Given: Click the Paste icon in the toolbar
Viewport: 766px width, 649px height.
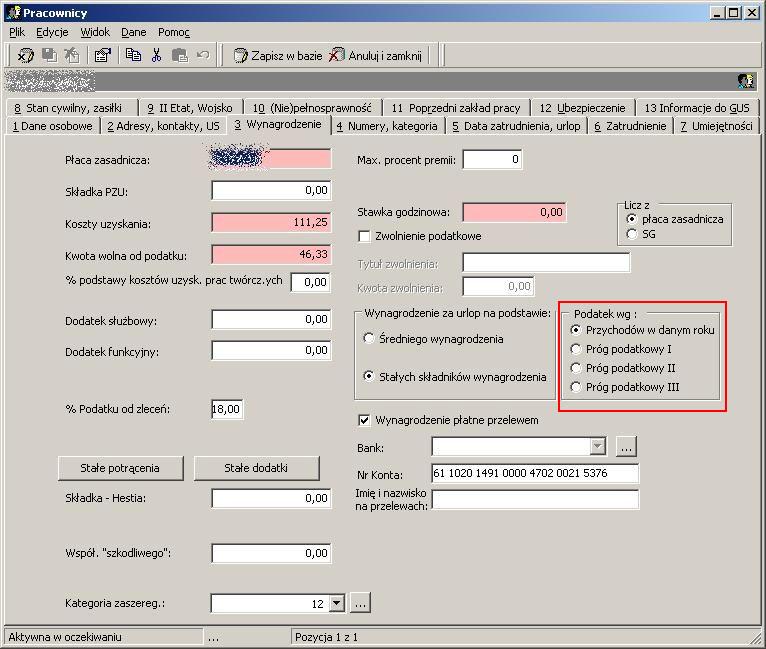Looking at the screenshot, I should click(x=179, y=55).
